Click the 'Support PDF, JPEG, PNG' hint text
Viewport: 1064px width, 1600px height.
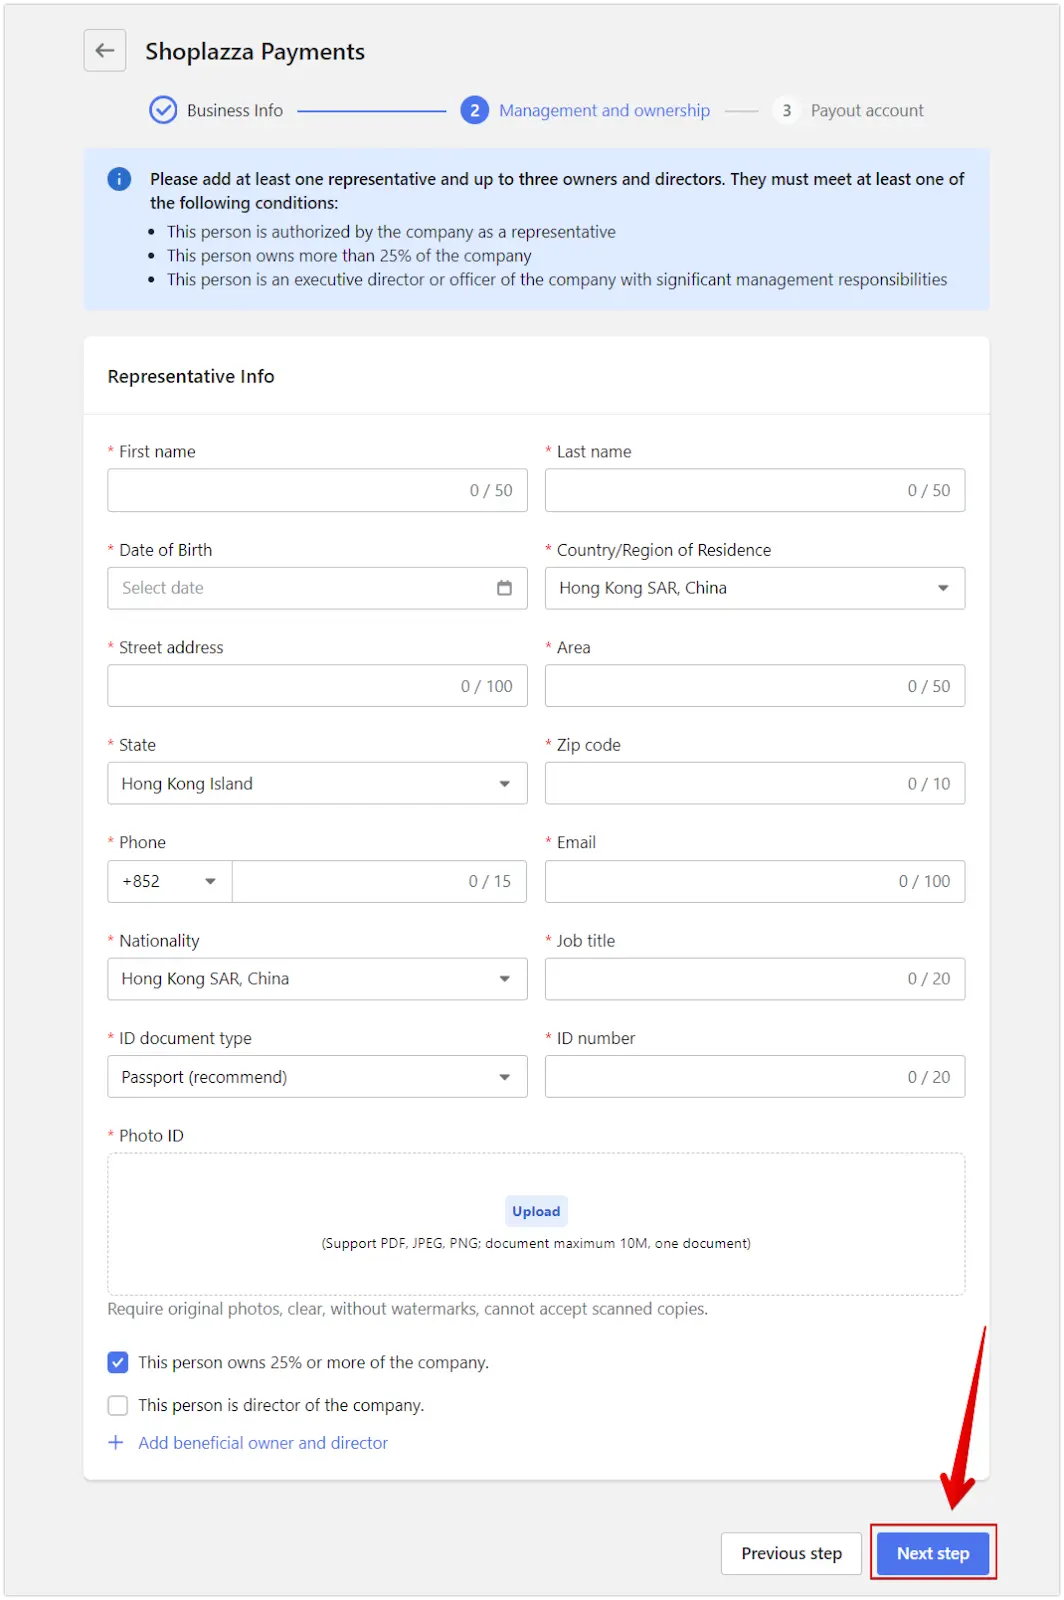click(x=536, y=1243)
